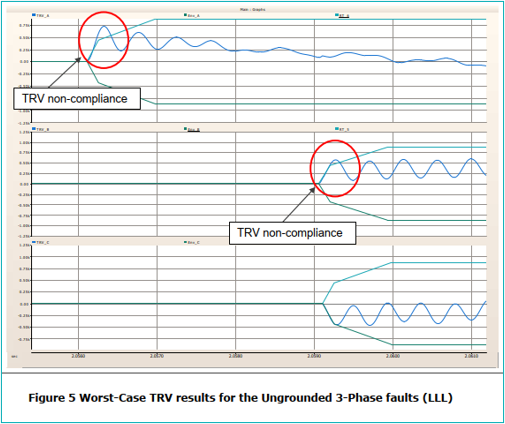Click the 1.00k y-axis label in the TRV_C graph
The width and height of the screenshot is (505, 424).
[x=25, y=257]
